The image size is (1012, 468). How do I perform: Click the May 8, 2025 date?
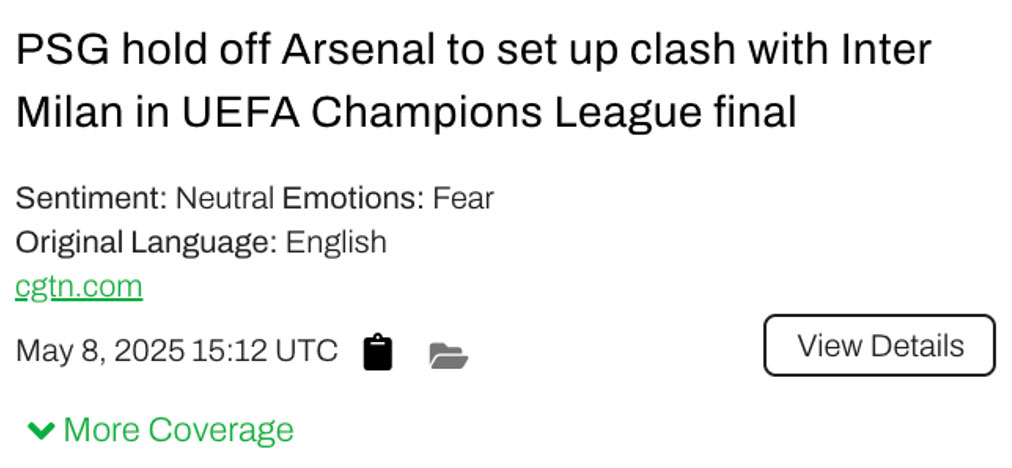point(100,351)
